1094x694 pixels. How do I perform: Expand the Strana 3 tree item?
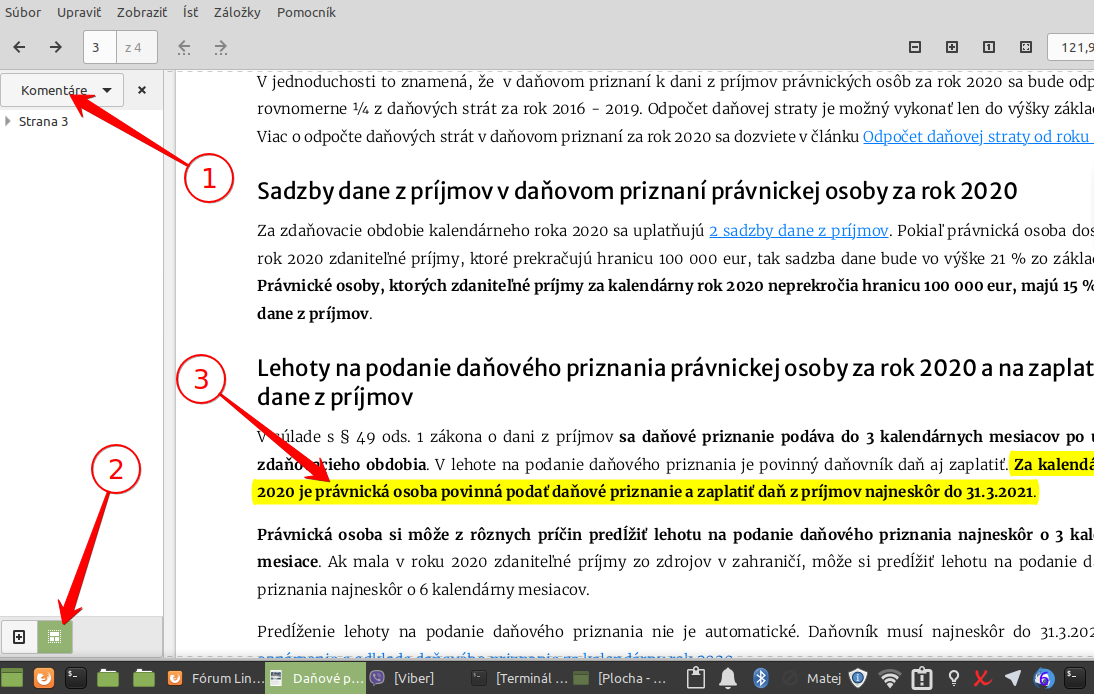[8, 122]
